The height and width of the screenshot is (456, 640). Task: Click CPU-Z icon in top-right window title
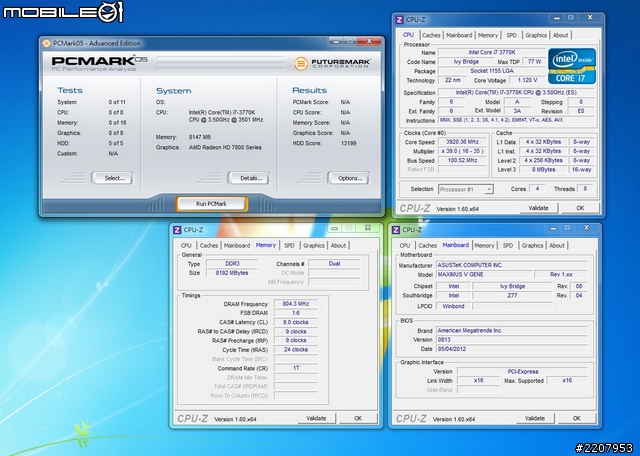click(x=400, y=20)
